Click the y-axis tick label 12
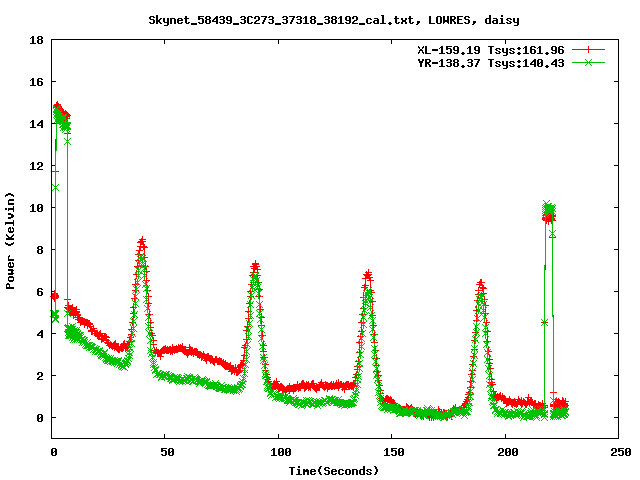 36,166
